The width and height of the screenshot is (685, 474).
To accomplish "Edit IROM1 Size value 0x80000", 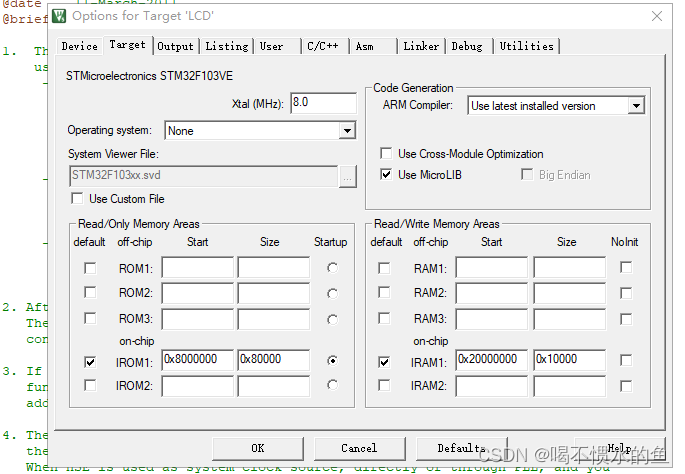I will click(x=274, y=360).
